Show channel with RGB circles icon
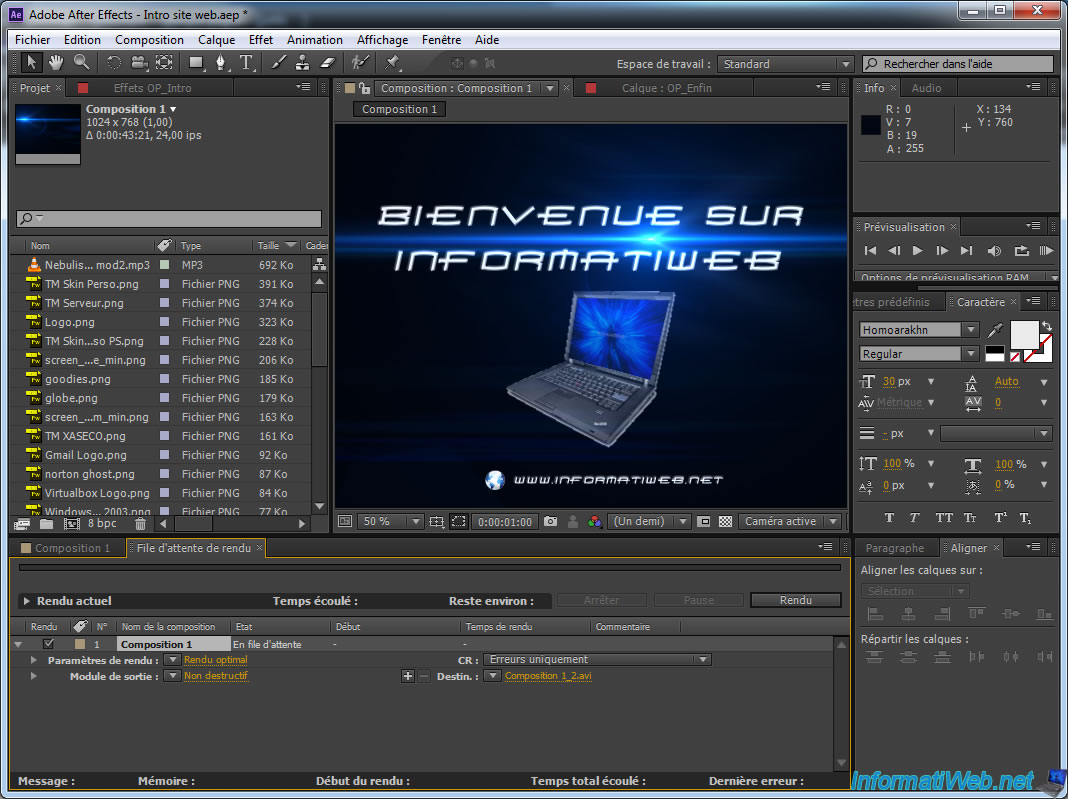Image resolution: width=1068 pixels, height=799 pixels. [595, 522]
